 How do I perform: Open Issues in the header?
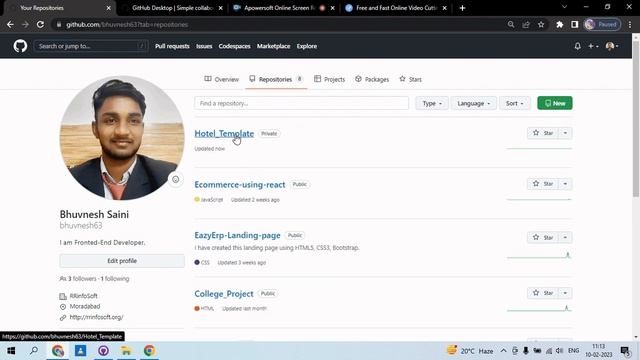[204, 46]
